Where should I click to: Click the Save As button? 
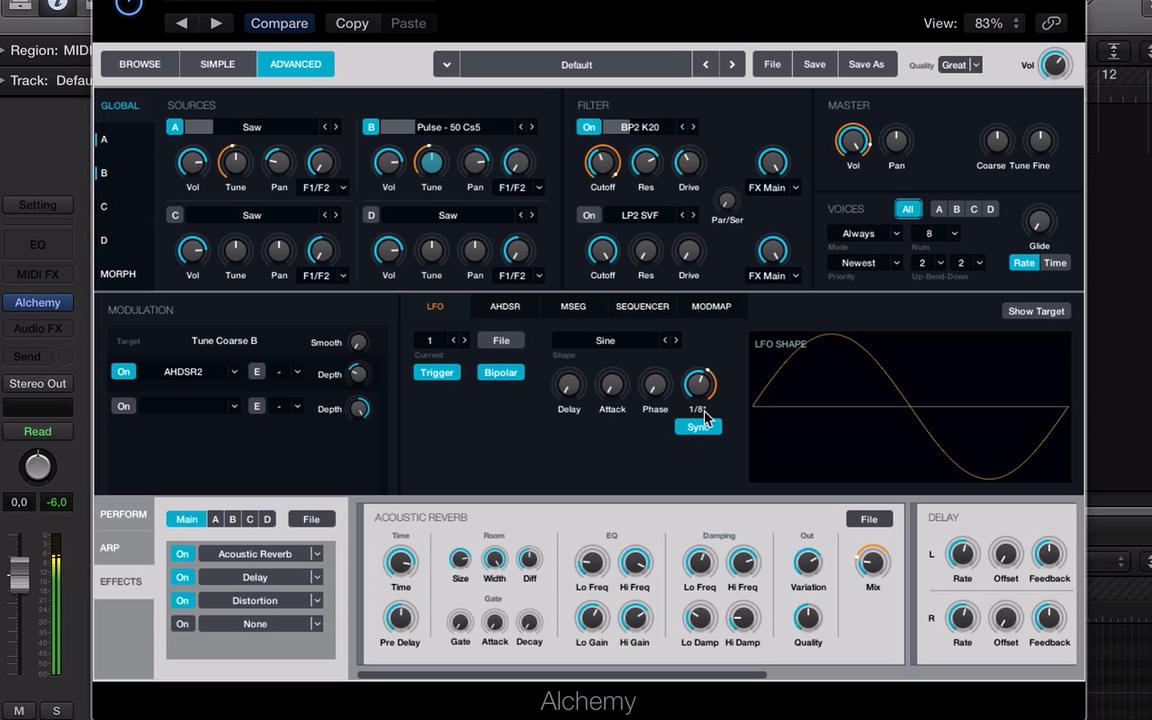tap(866, 65)
